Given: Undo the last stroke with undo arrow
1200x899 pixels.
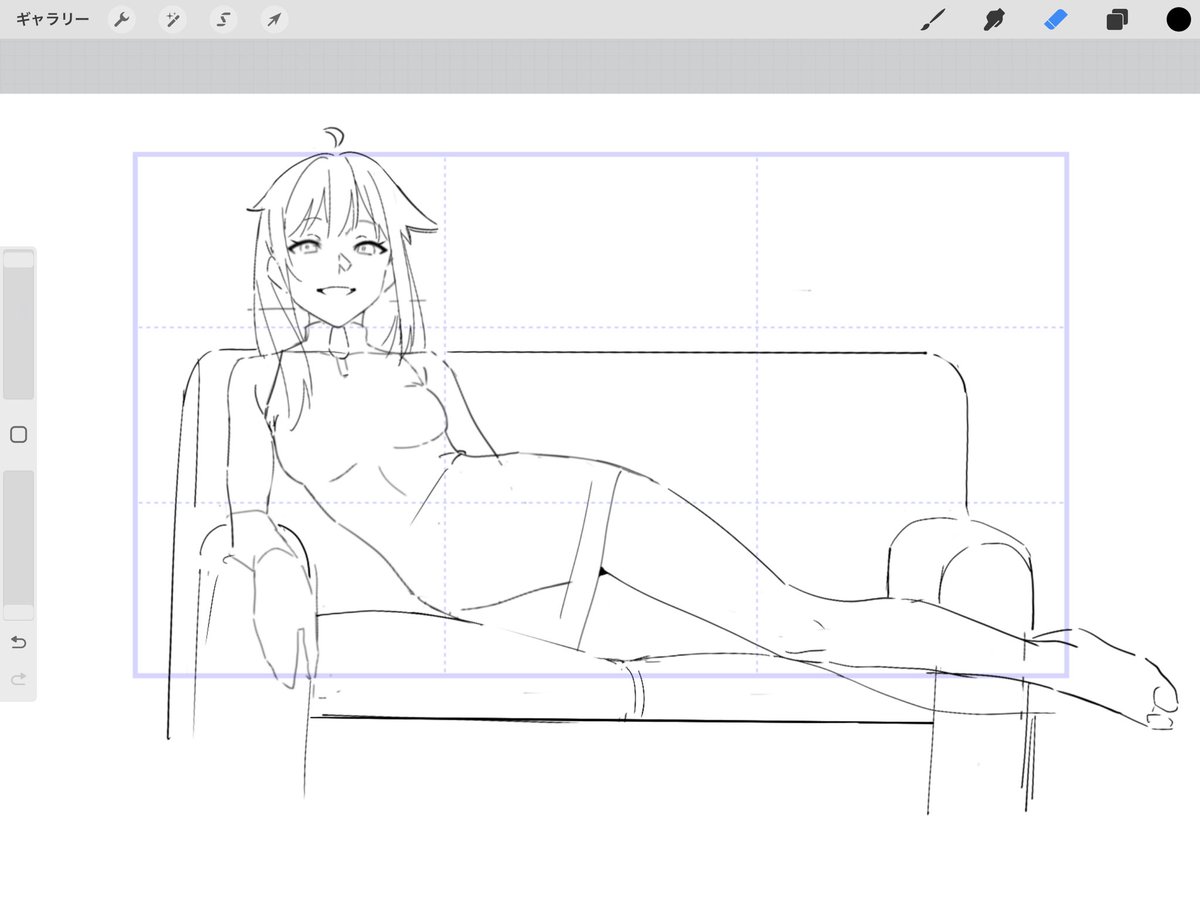Looking at the screenshot, I should pos(18,641).
